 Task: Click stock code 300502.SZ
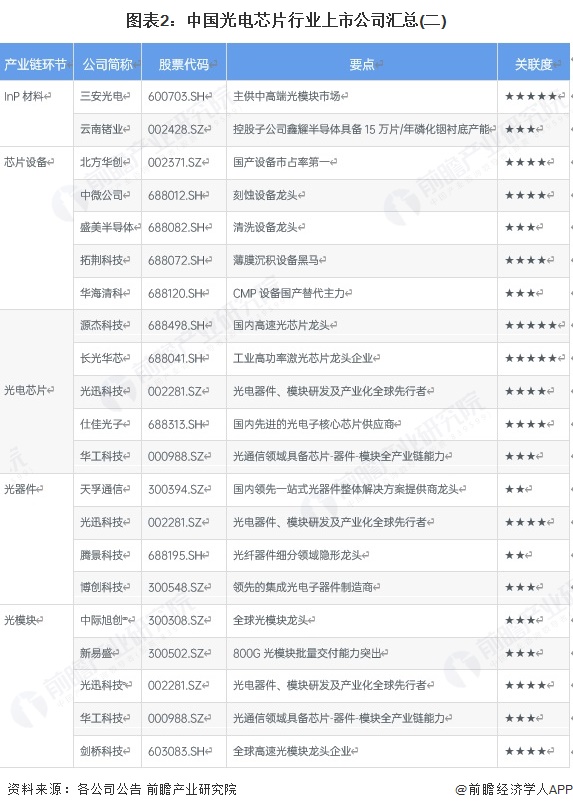point(176,653)
